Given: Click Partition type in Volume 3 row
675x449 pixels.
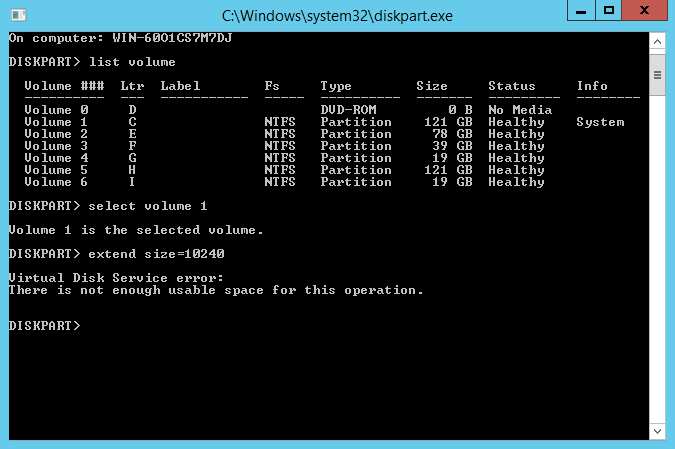Looking at the screenshot, I should 356,146.
